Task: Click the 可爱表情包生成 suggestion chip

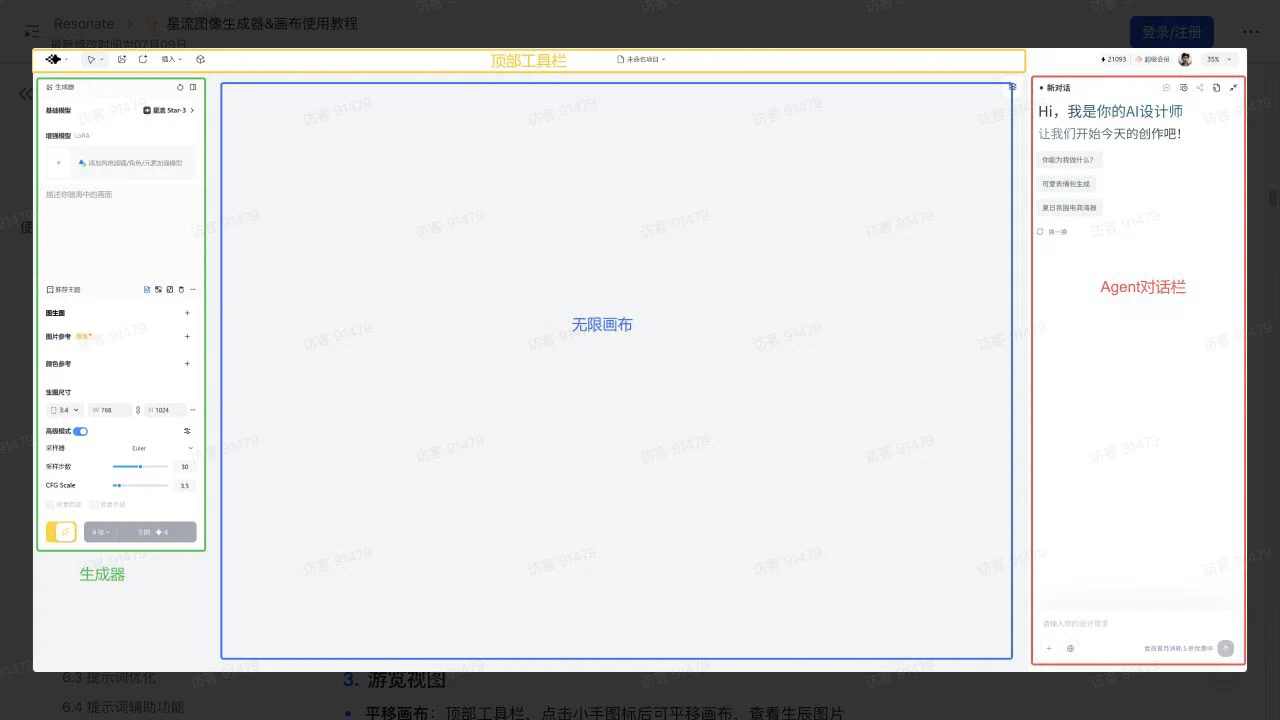Action: point(1068,184)
